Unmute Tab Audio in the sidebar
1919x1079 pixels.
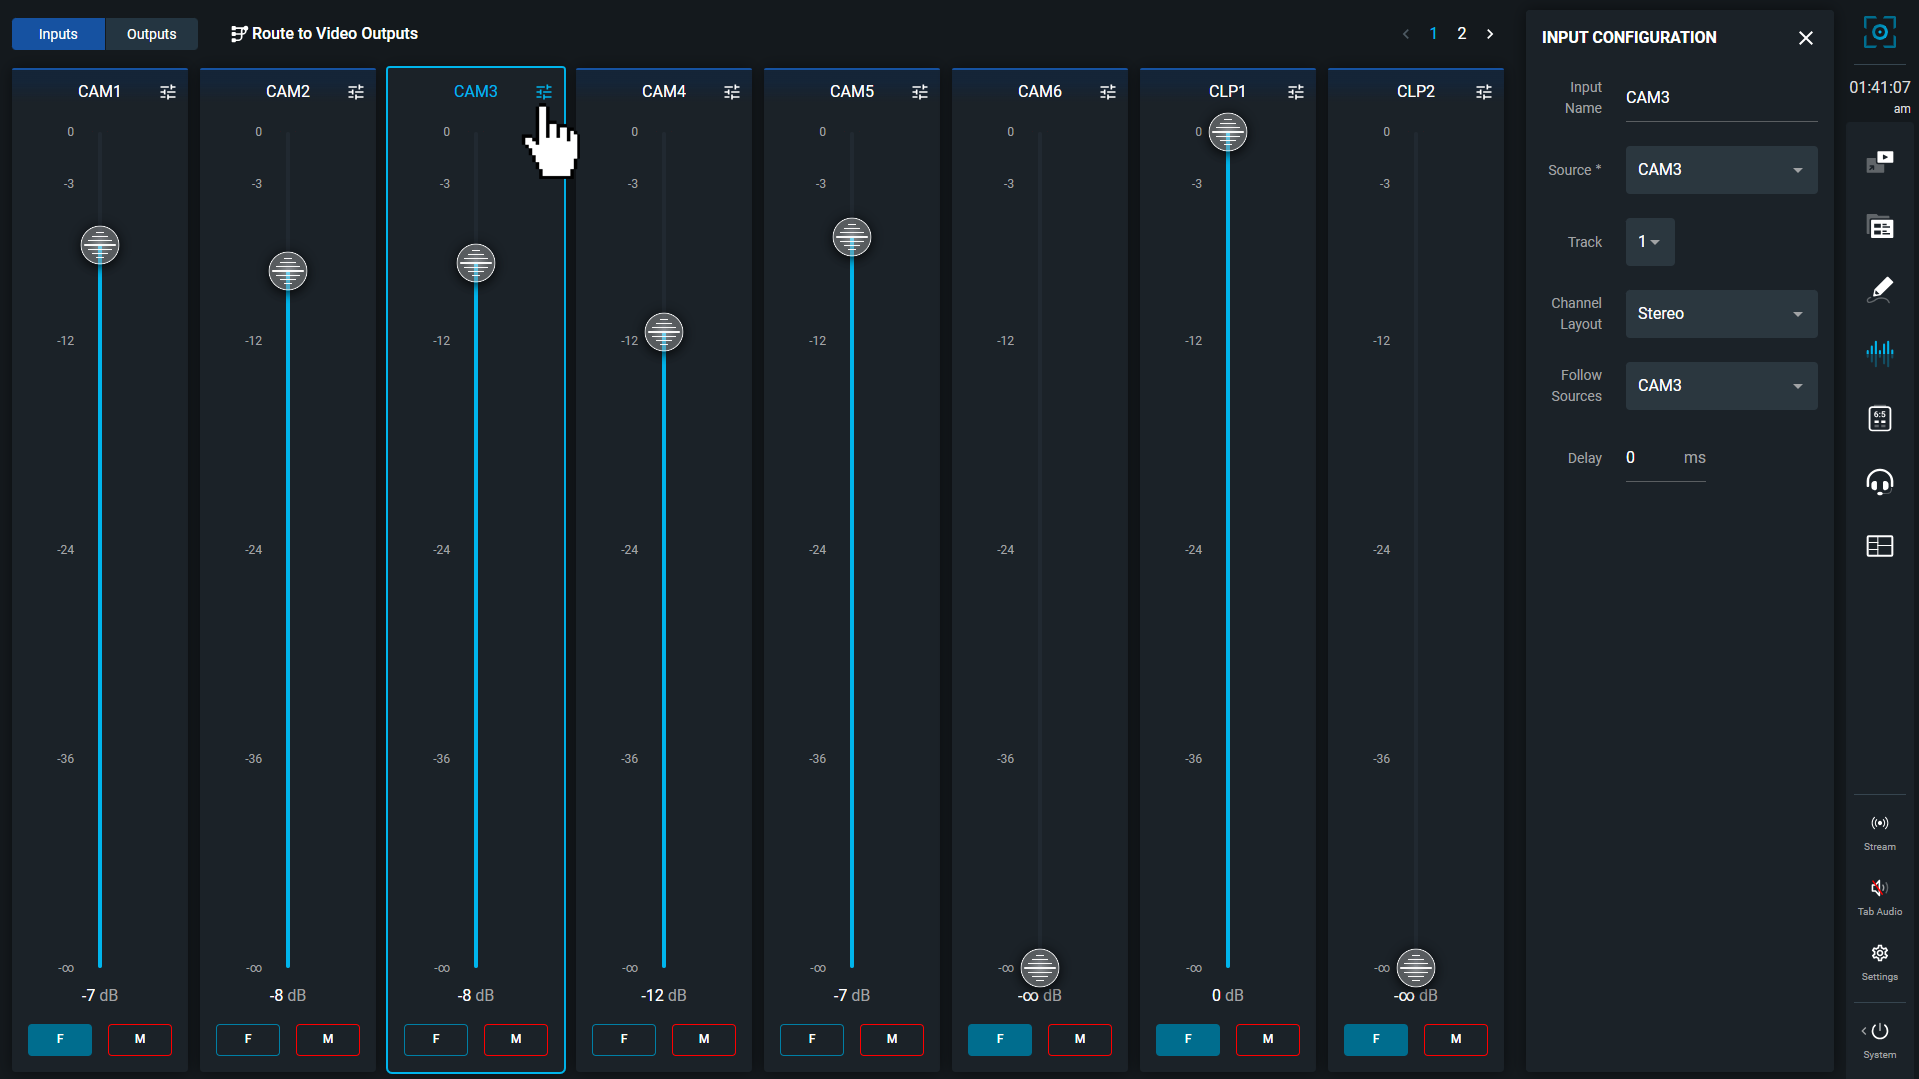pyautogui.click(x=1878, y=888)
